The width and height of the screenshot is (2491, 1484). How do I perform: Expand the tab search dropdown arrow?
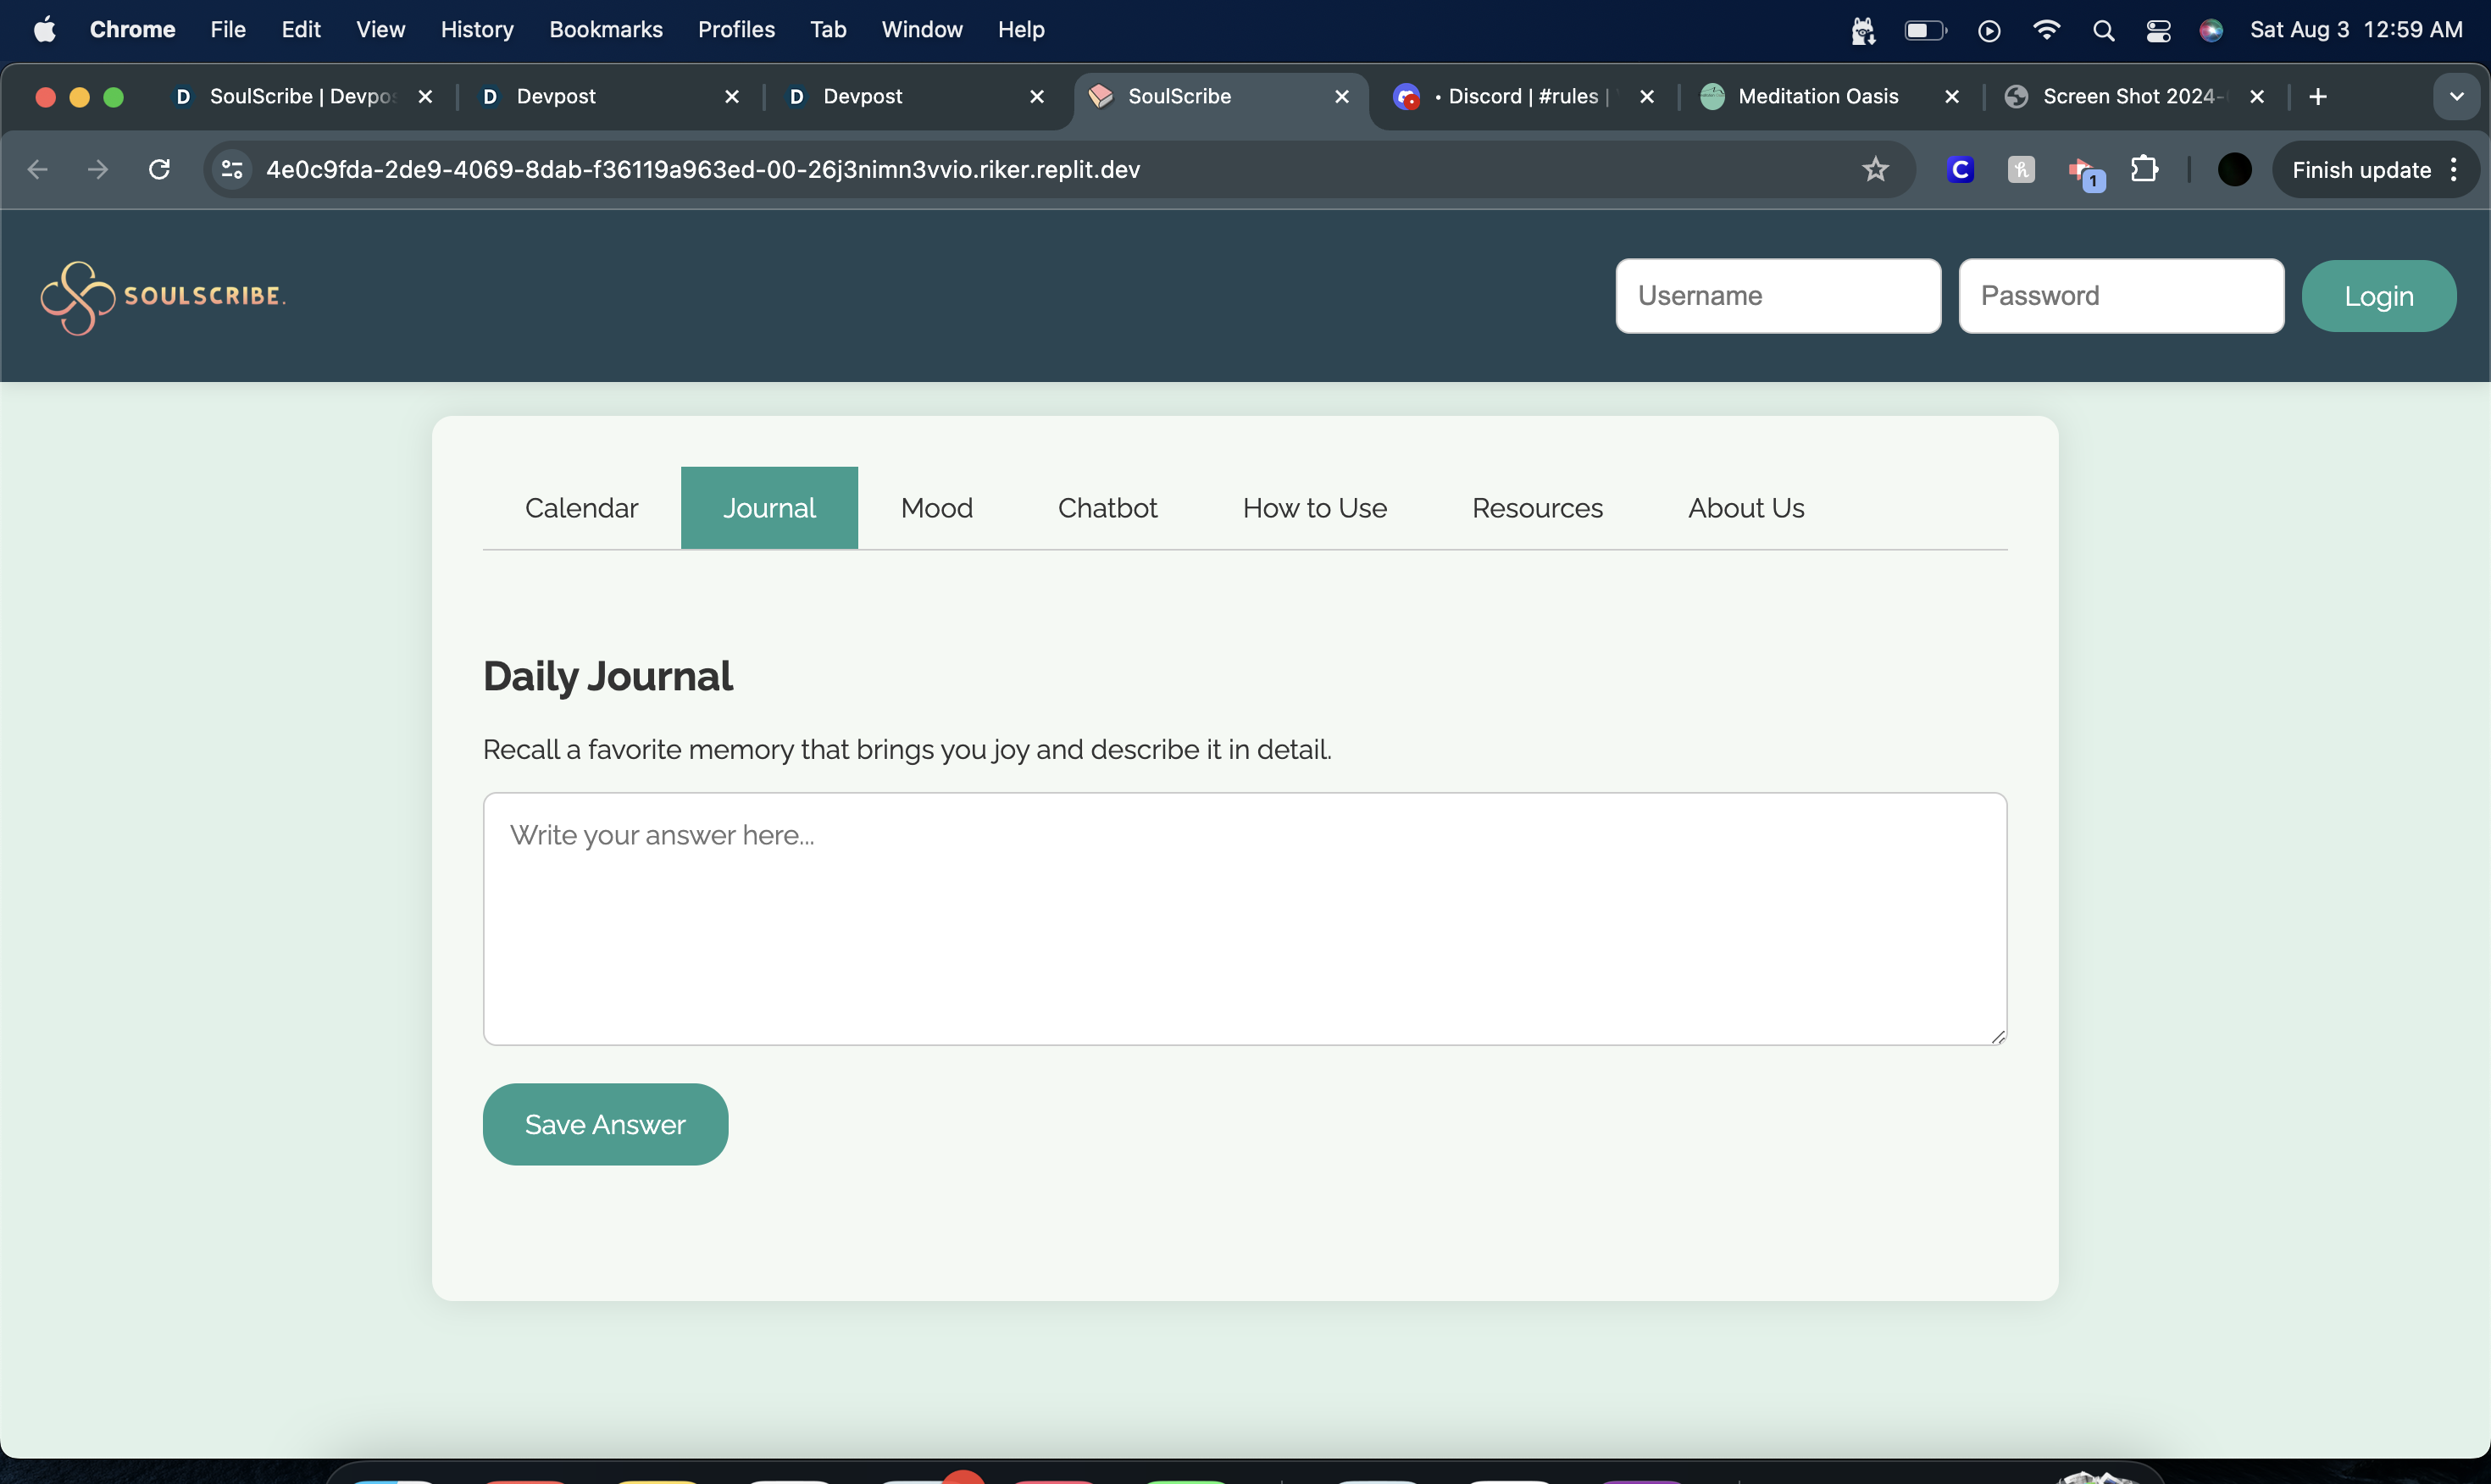click(2456, 96)
